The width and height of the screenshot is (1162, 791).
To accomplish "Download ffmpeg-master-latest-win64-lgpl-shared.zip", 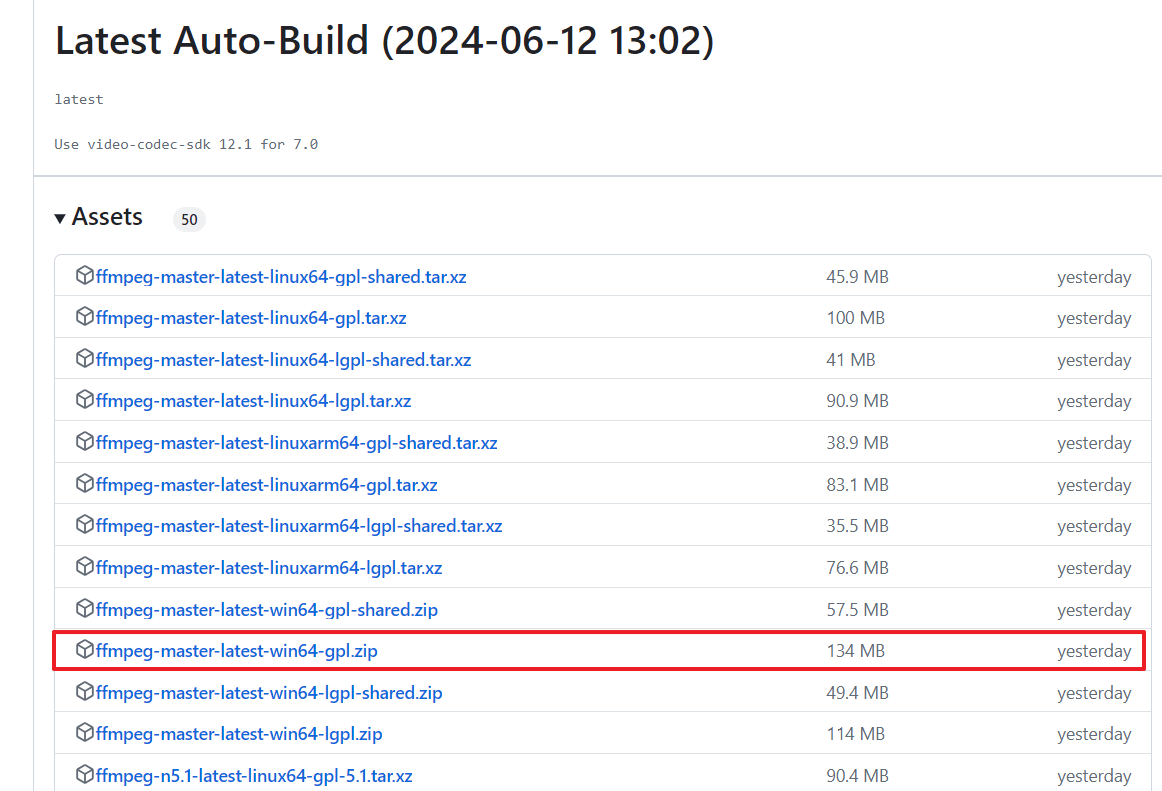I will coord(269,692).
